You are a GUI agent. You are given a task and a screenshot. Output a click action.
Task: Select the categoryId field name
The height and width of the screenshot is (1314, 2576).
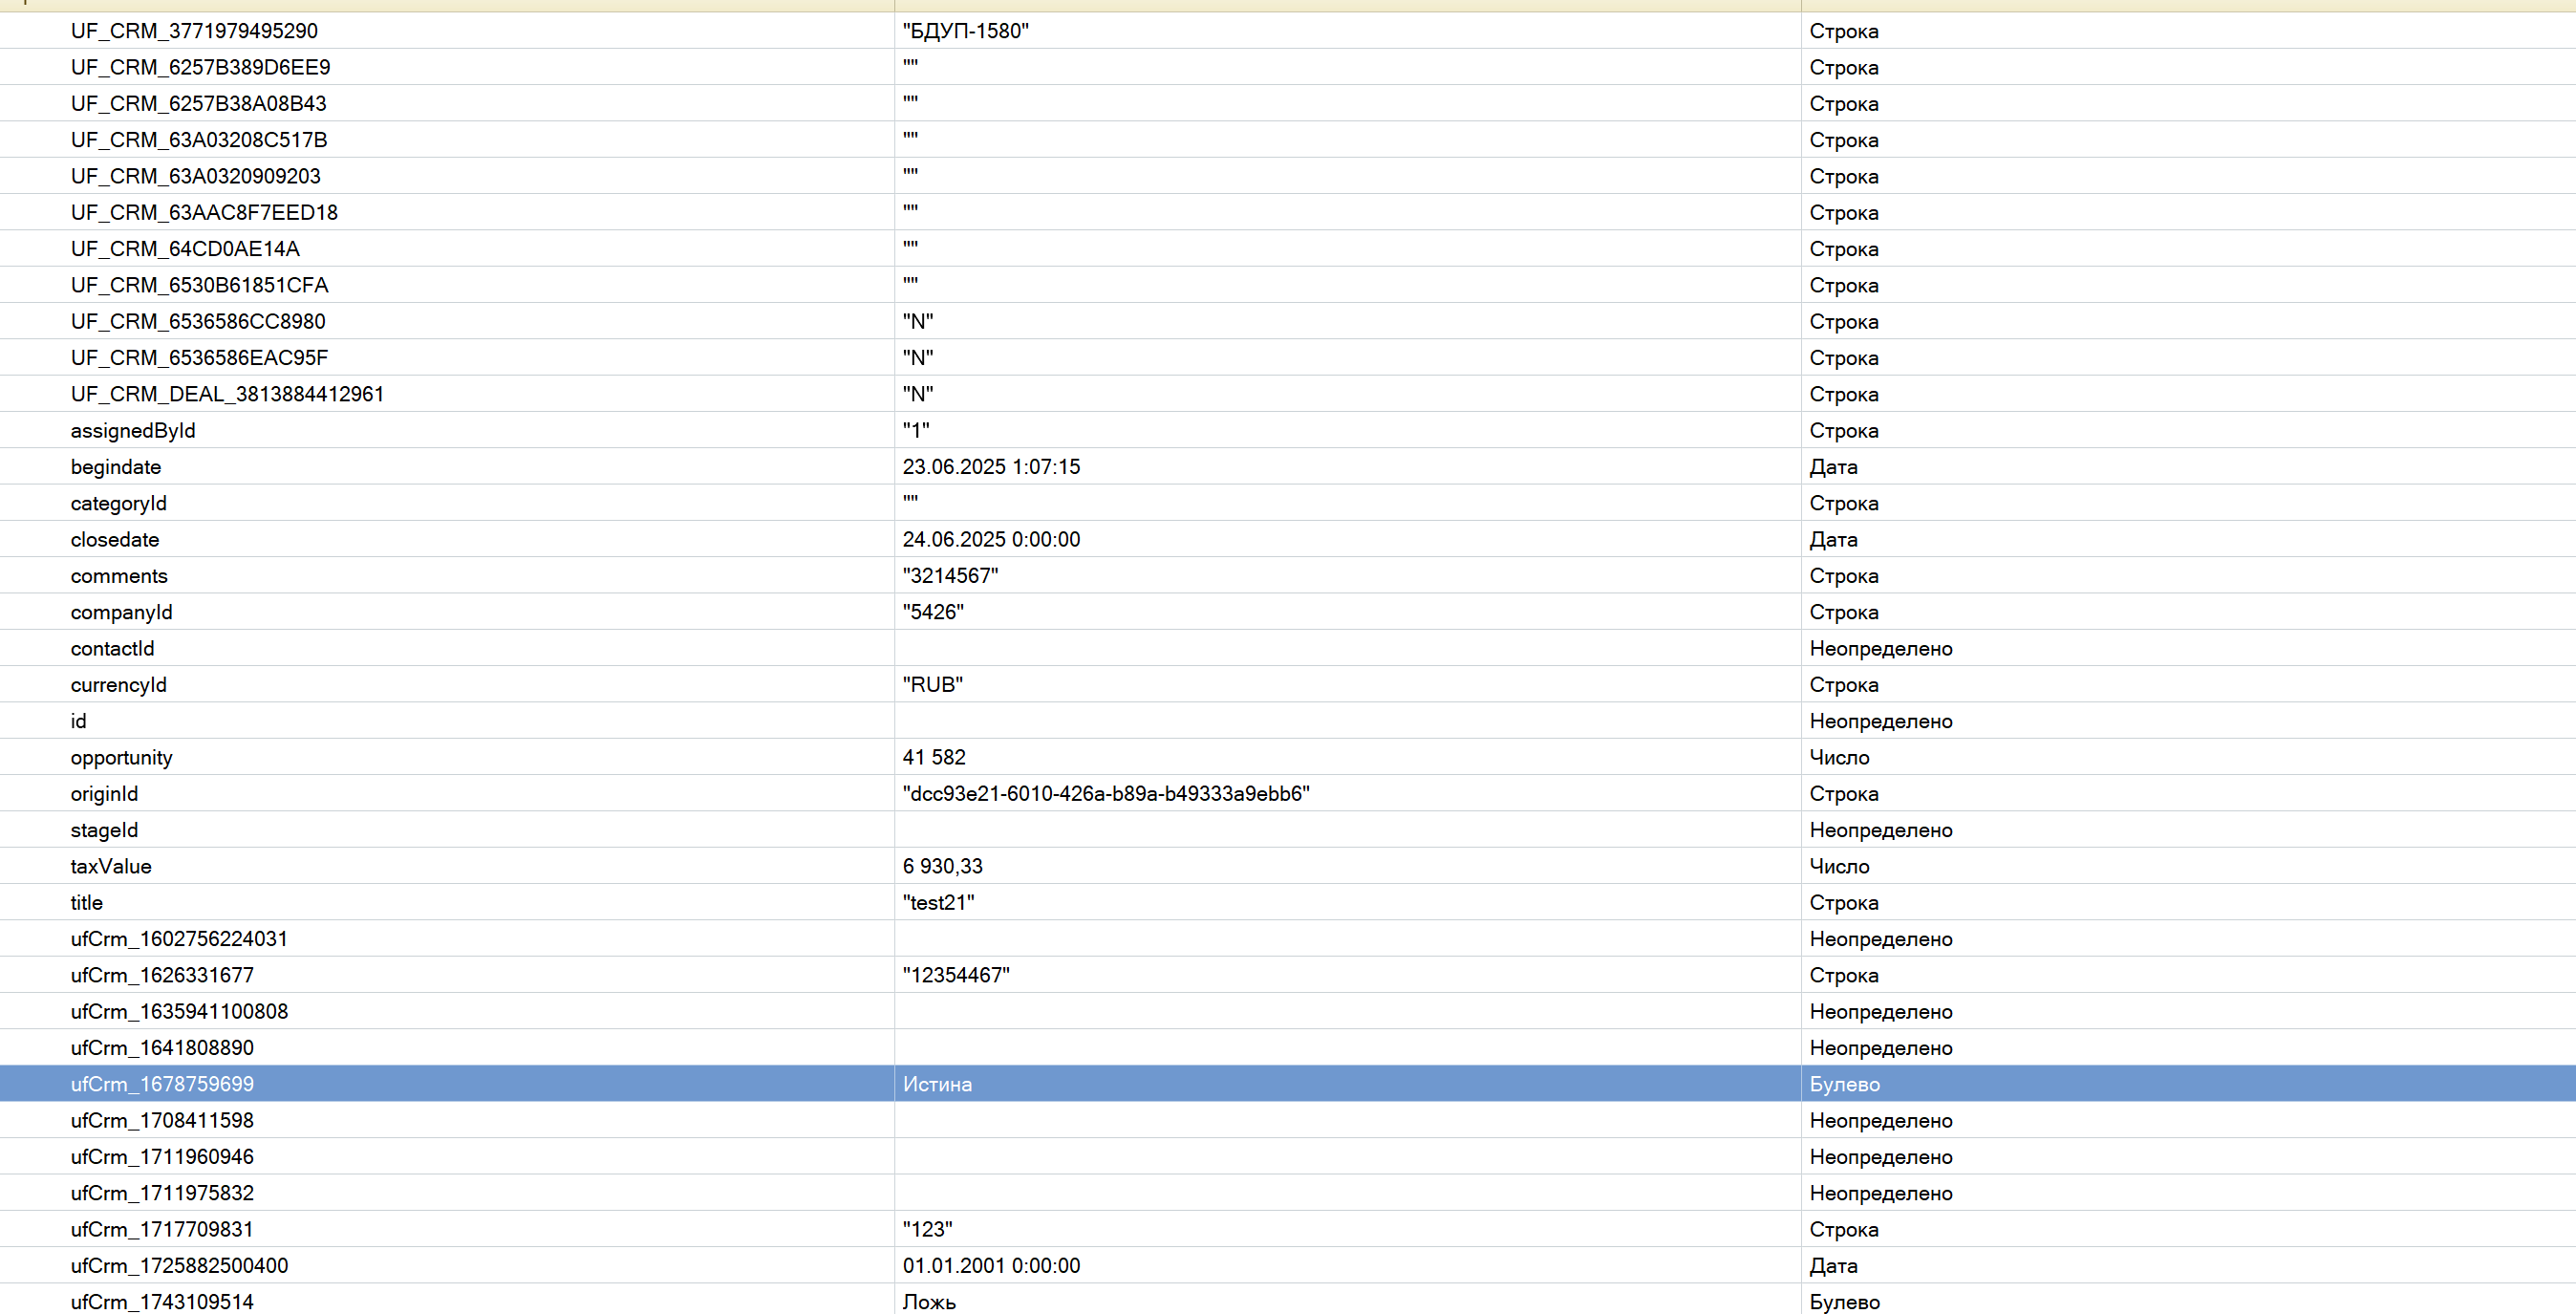click(x=119, y=503)
